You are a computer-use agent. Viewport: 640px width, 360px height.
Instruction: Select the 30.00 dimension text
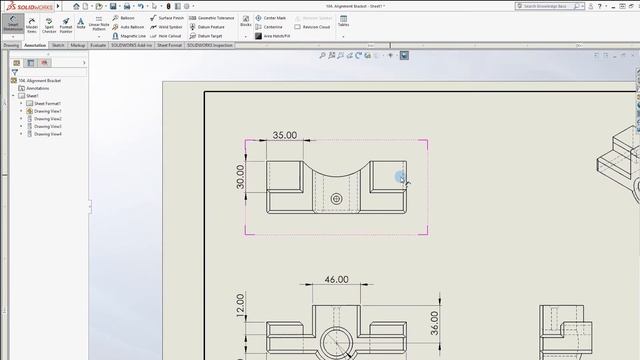click(240, 177)
